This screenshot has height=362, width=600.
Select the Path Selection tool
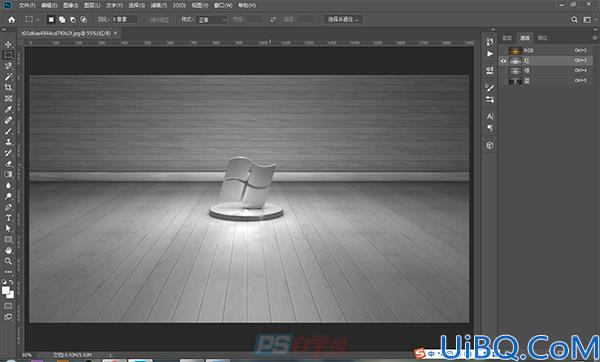pyautogui.click(x=8, y=228)
